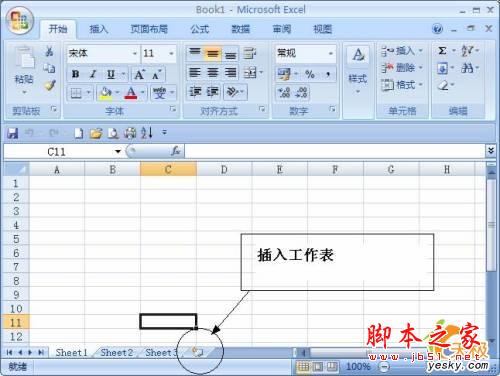The width and height of the screenshot is (500, 376).
Task: Toggle wrap text
Action: click(x=249, y=53)
